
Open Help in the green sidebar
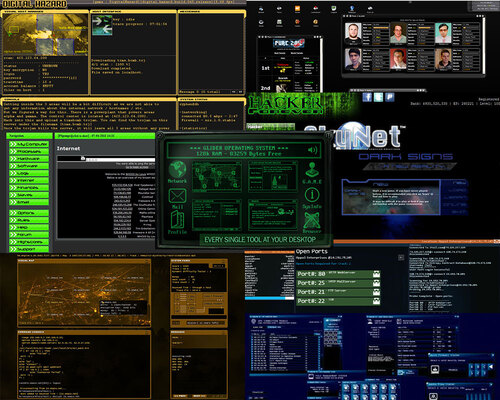[x=29, y=227]
